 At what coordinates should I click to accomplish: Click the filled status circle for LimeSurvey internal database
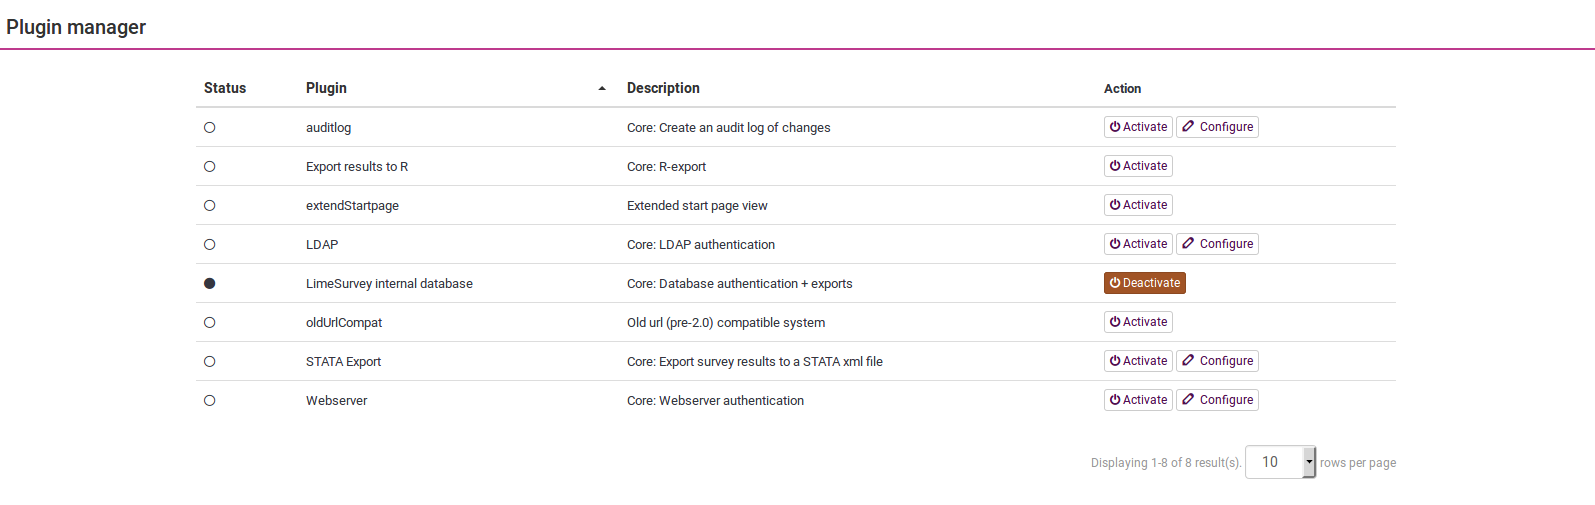click(210, 283)
